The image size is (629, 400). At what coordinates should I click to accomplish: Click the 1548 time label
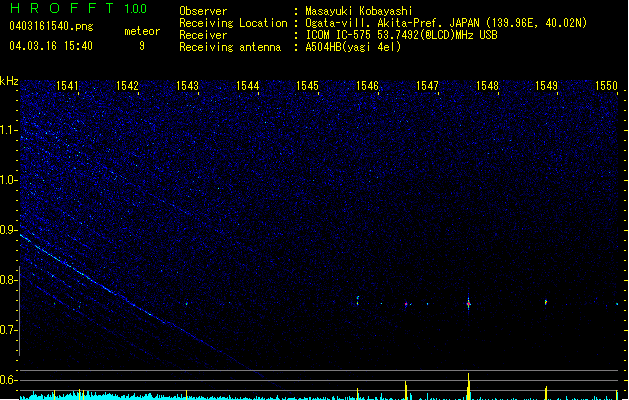click(487, 86)
